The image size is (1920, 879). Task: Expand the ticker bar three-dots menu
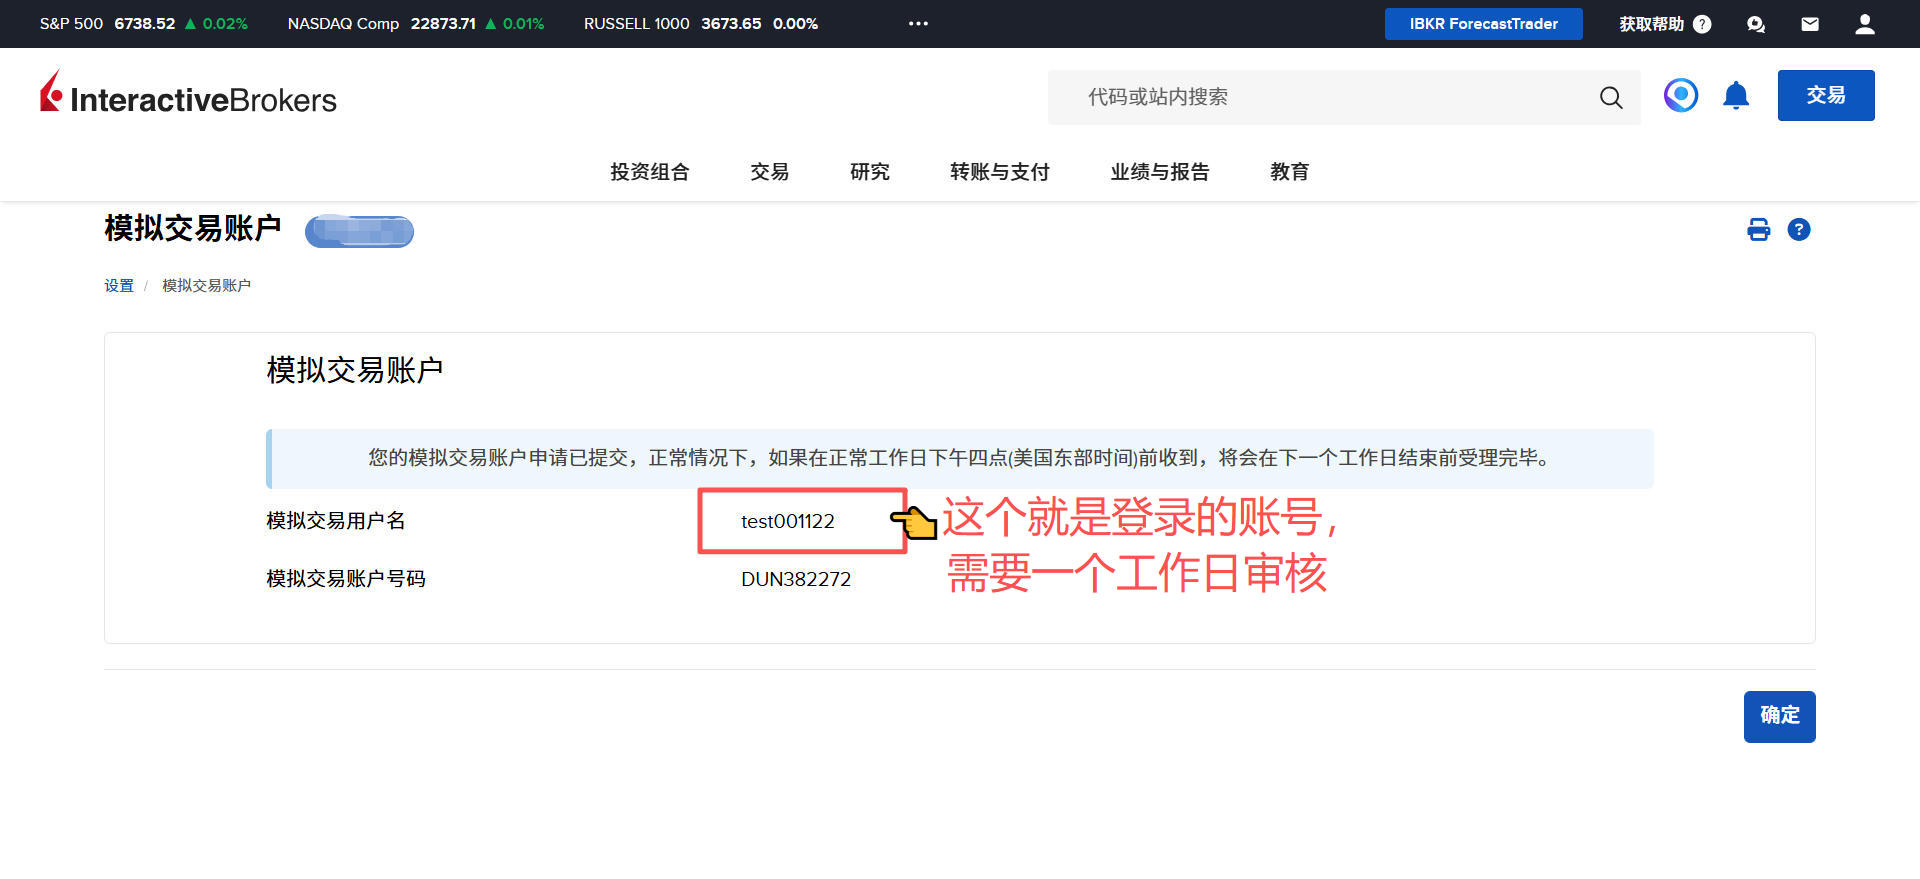[x=918, y=24]
